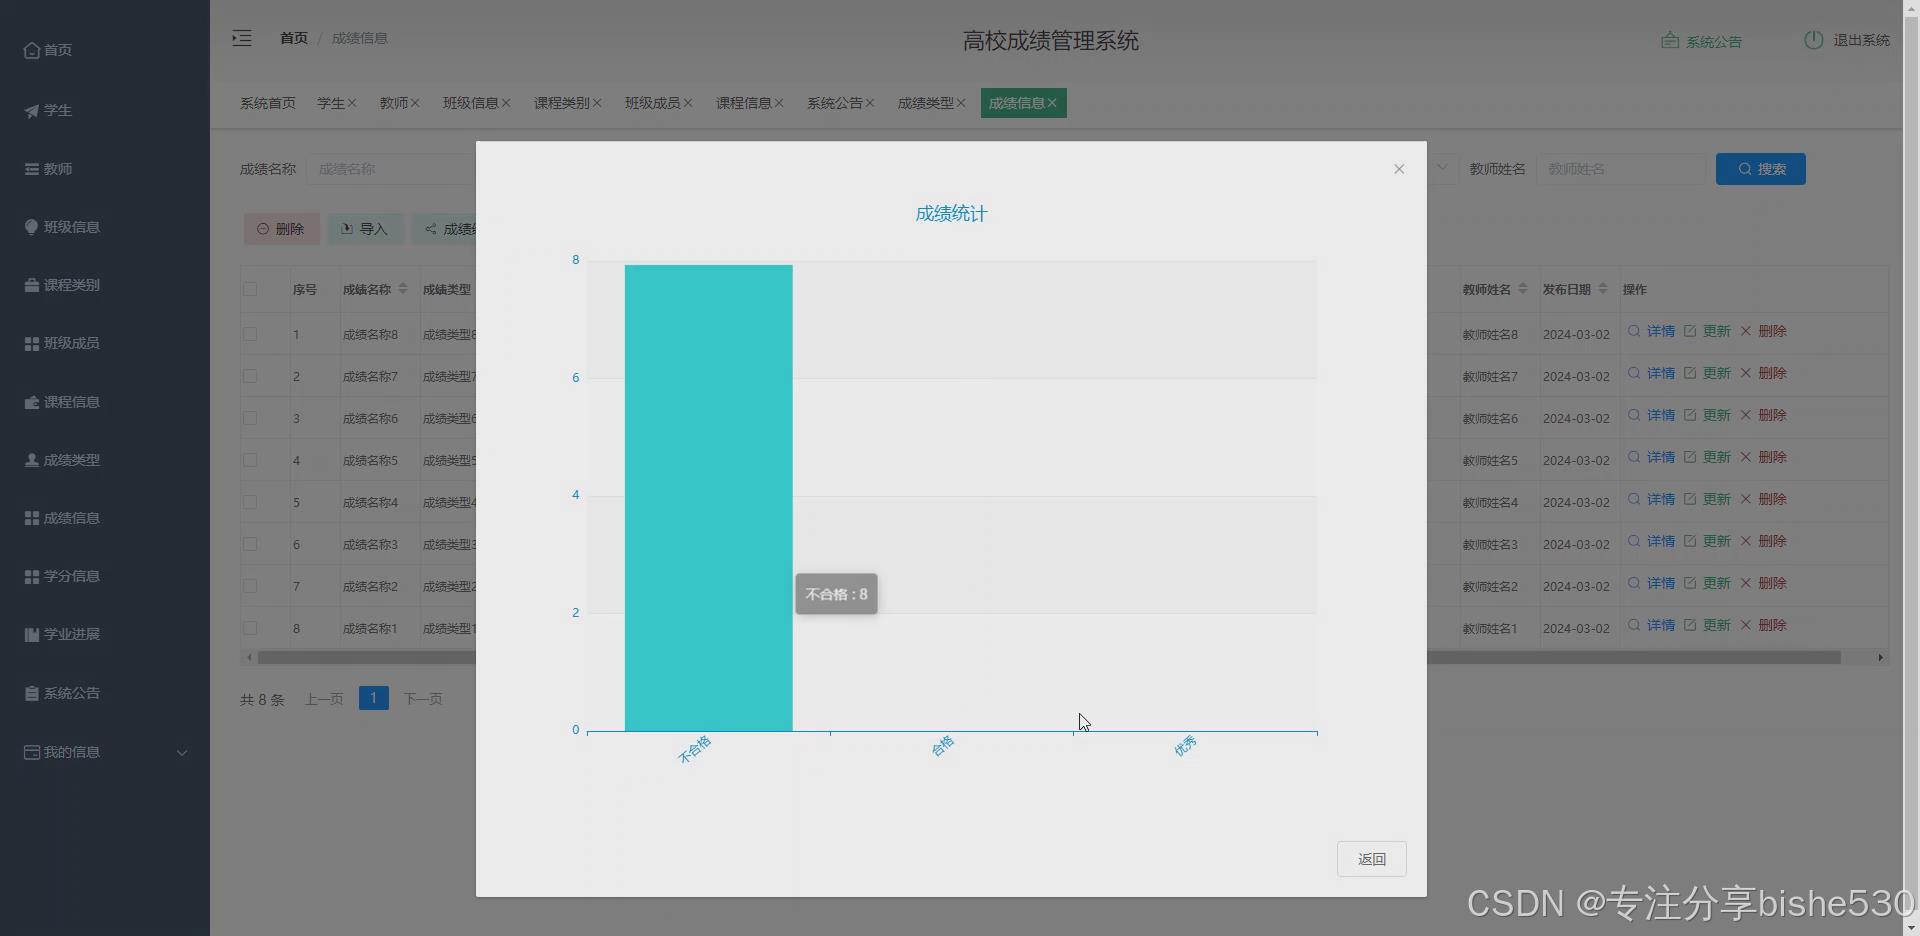
Task: Check the row 5 checkbox (成绩名称4)
Action: [250, 502]
